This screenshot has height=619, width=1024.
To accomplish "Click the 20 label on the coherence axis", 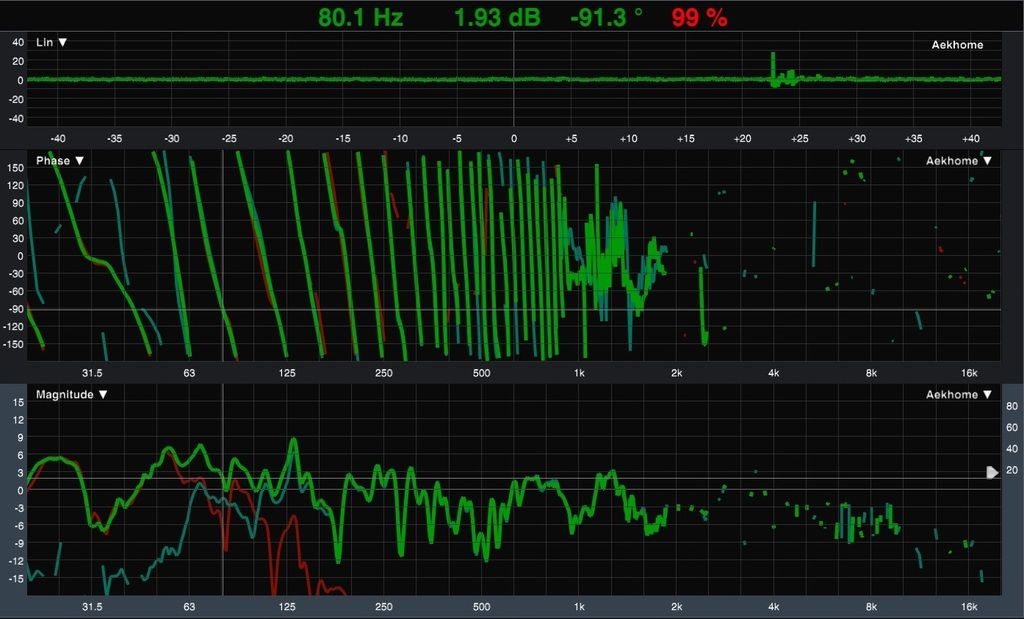I will (x=1012, y=470).
